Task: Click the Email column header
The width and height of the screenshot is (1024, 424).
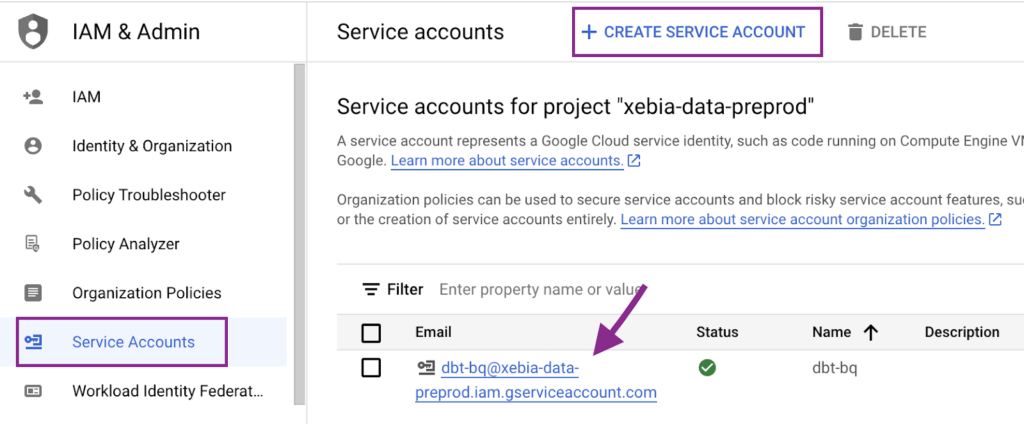Action: [433, 332]
